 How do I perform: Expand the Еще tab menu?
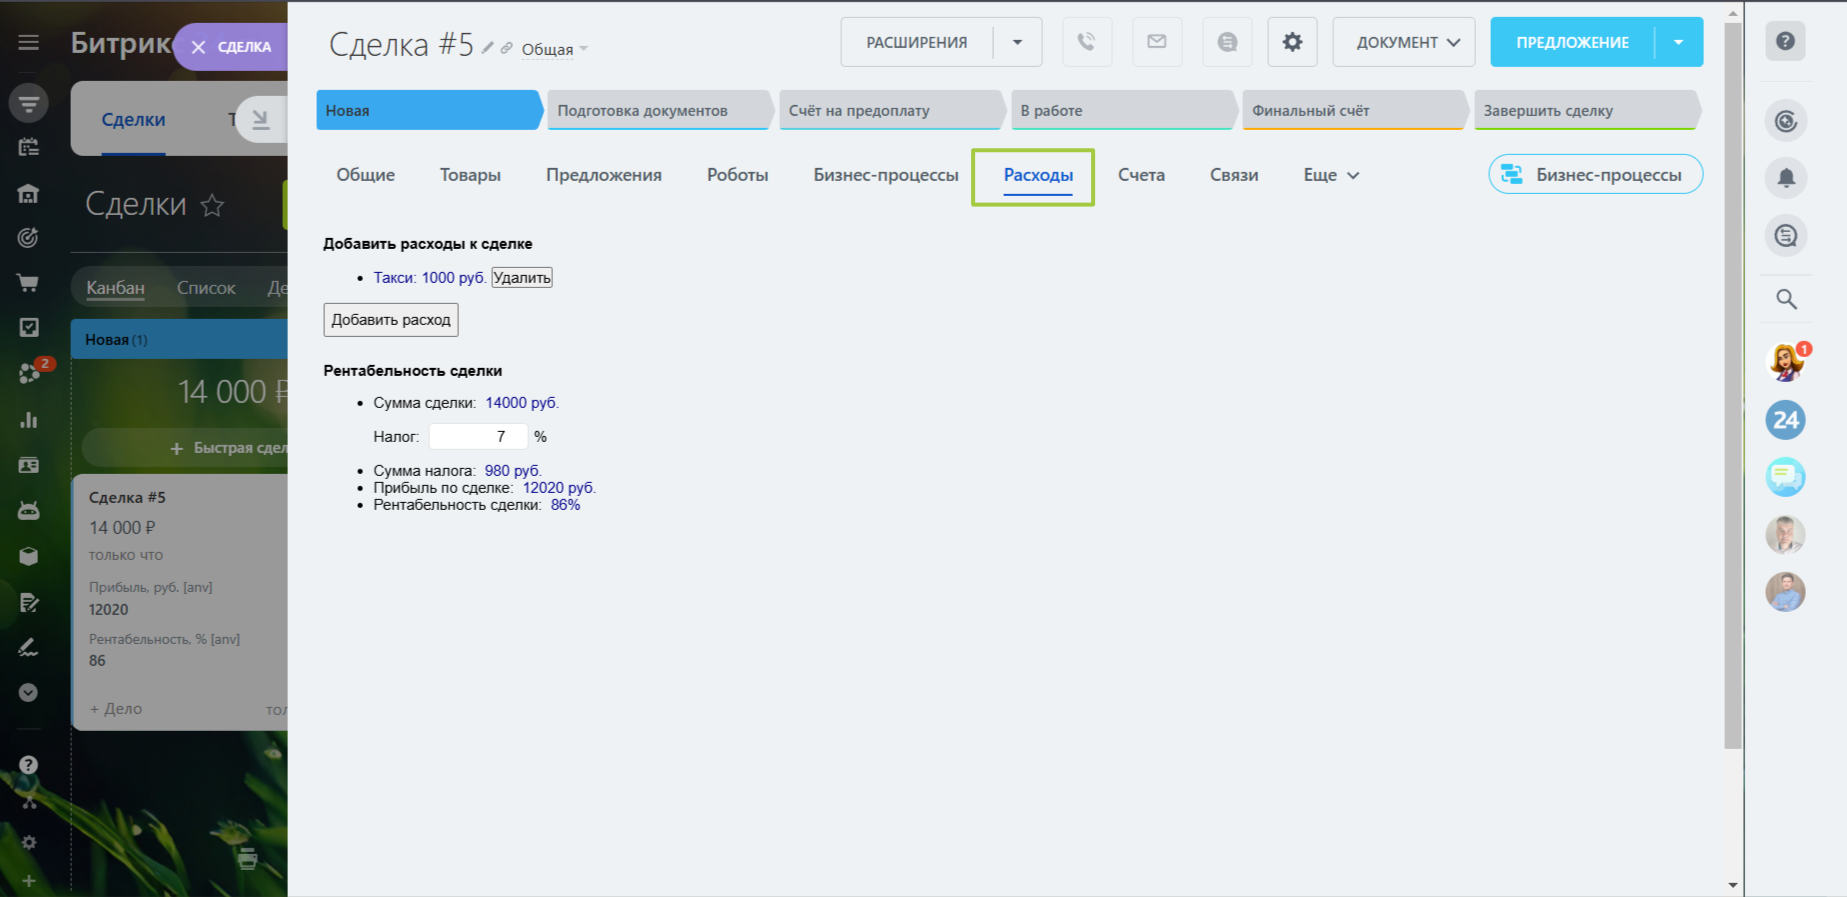(1330, 175)
